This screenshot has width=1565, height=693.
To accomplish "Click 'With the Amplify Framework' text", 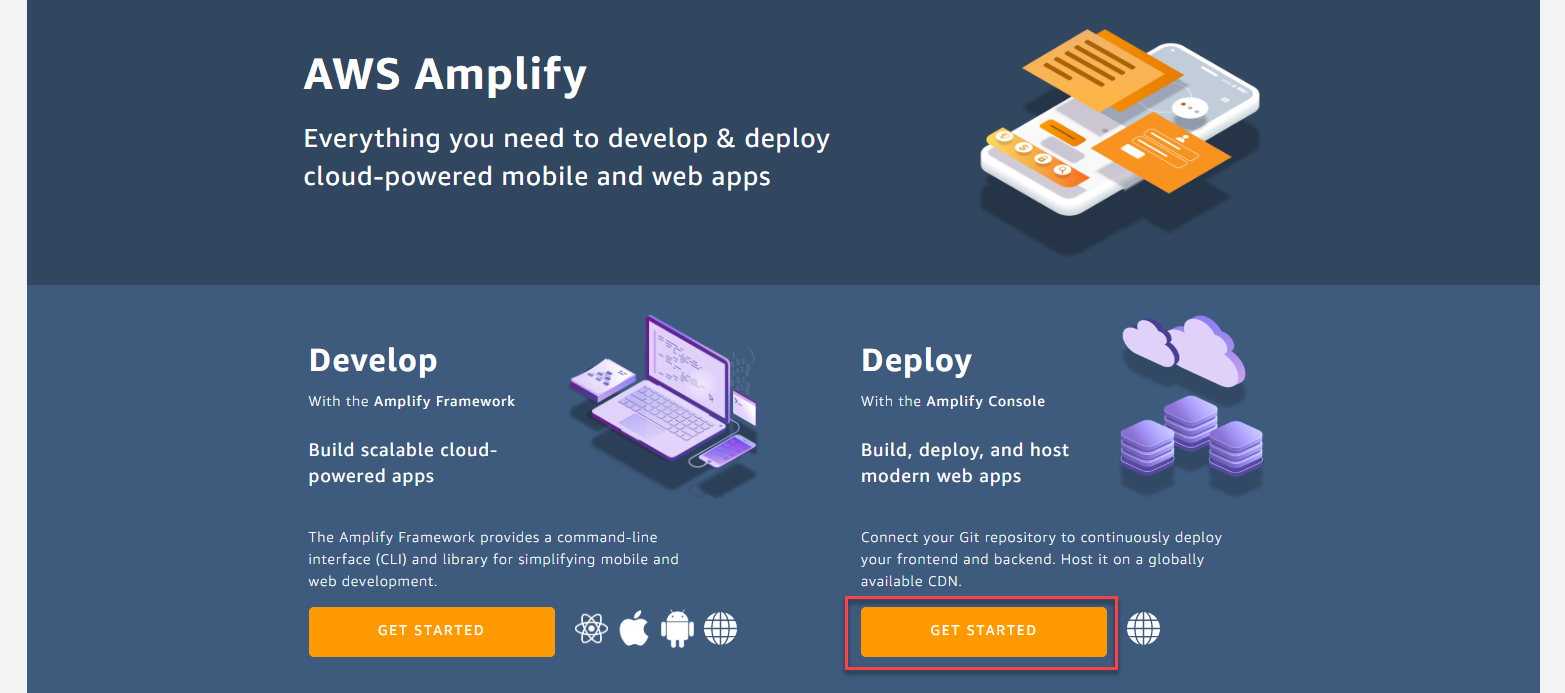I will [x=412, y=401].
